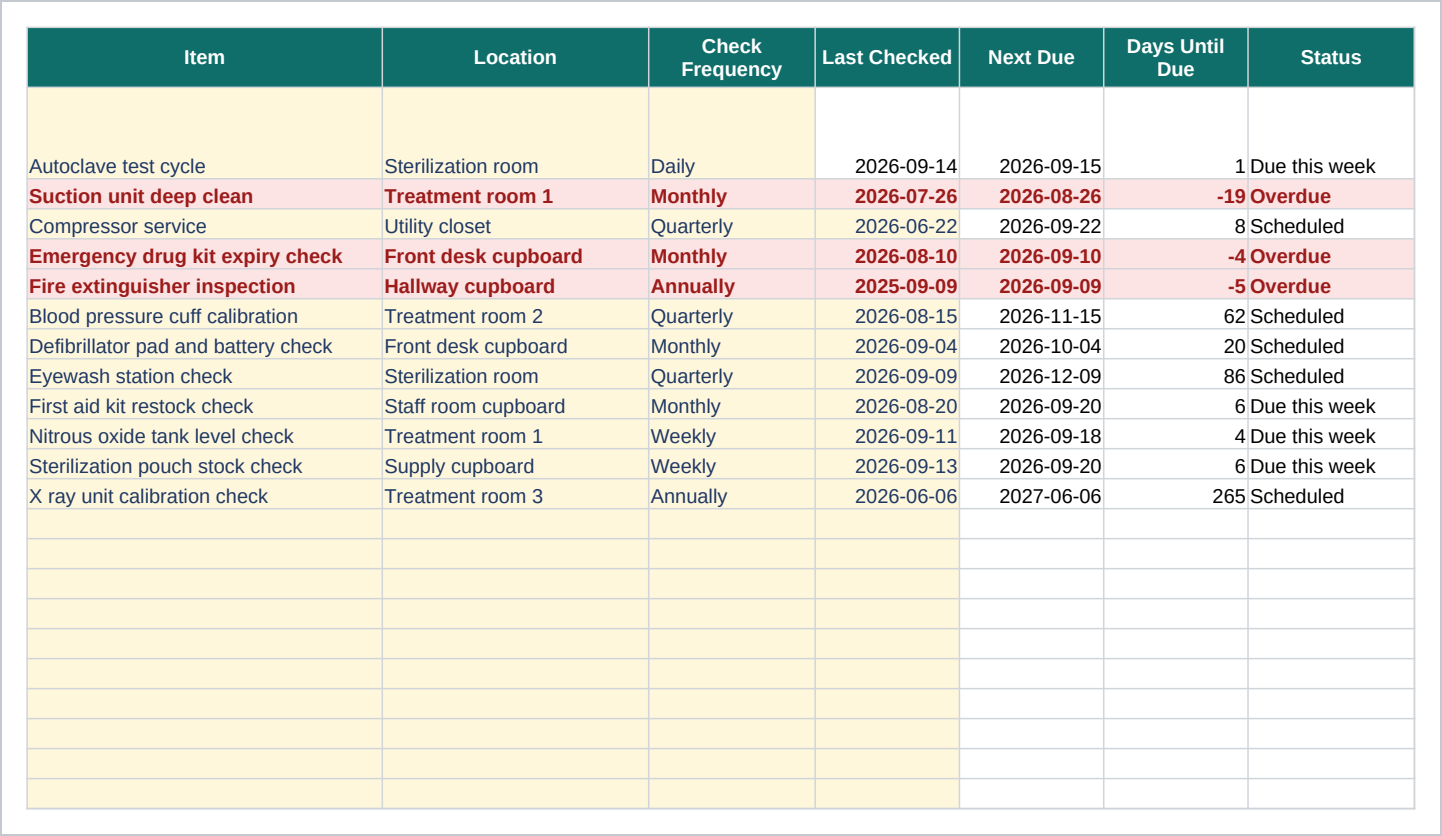The image size is (1442, 836).
Task: Select Emergency drug kit expiry check
Action: (x=205, y=255)
